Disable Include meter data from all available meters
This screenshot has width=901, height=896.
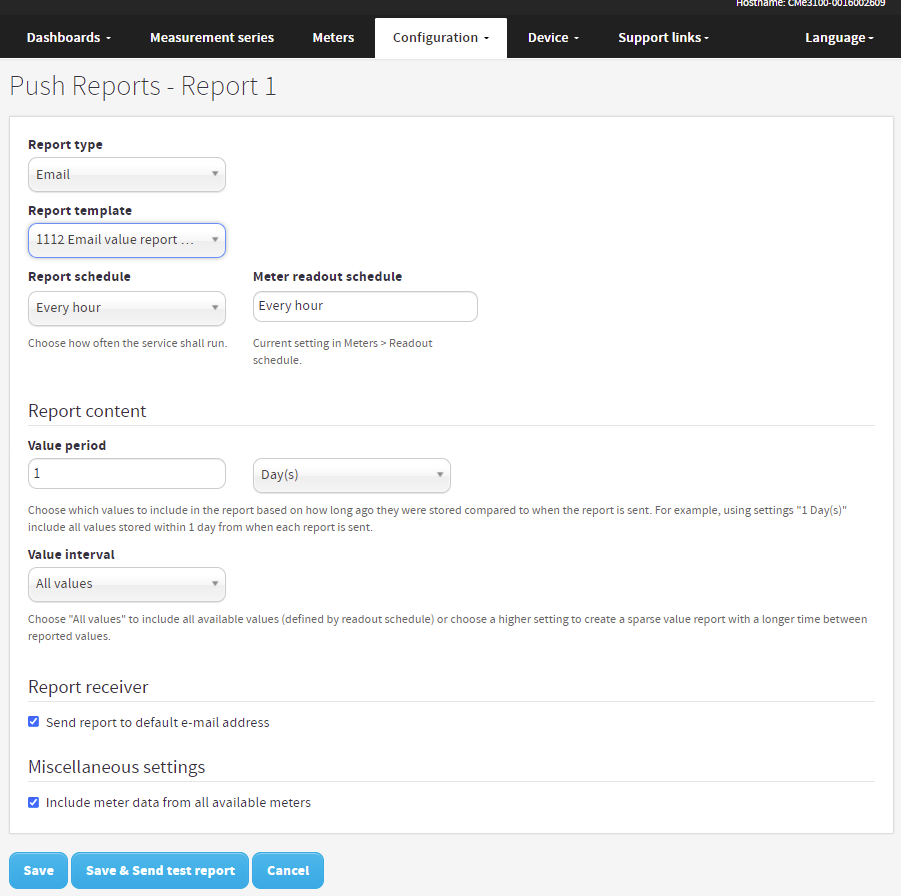33,801
